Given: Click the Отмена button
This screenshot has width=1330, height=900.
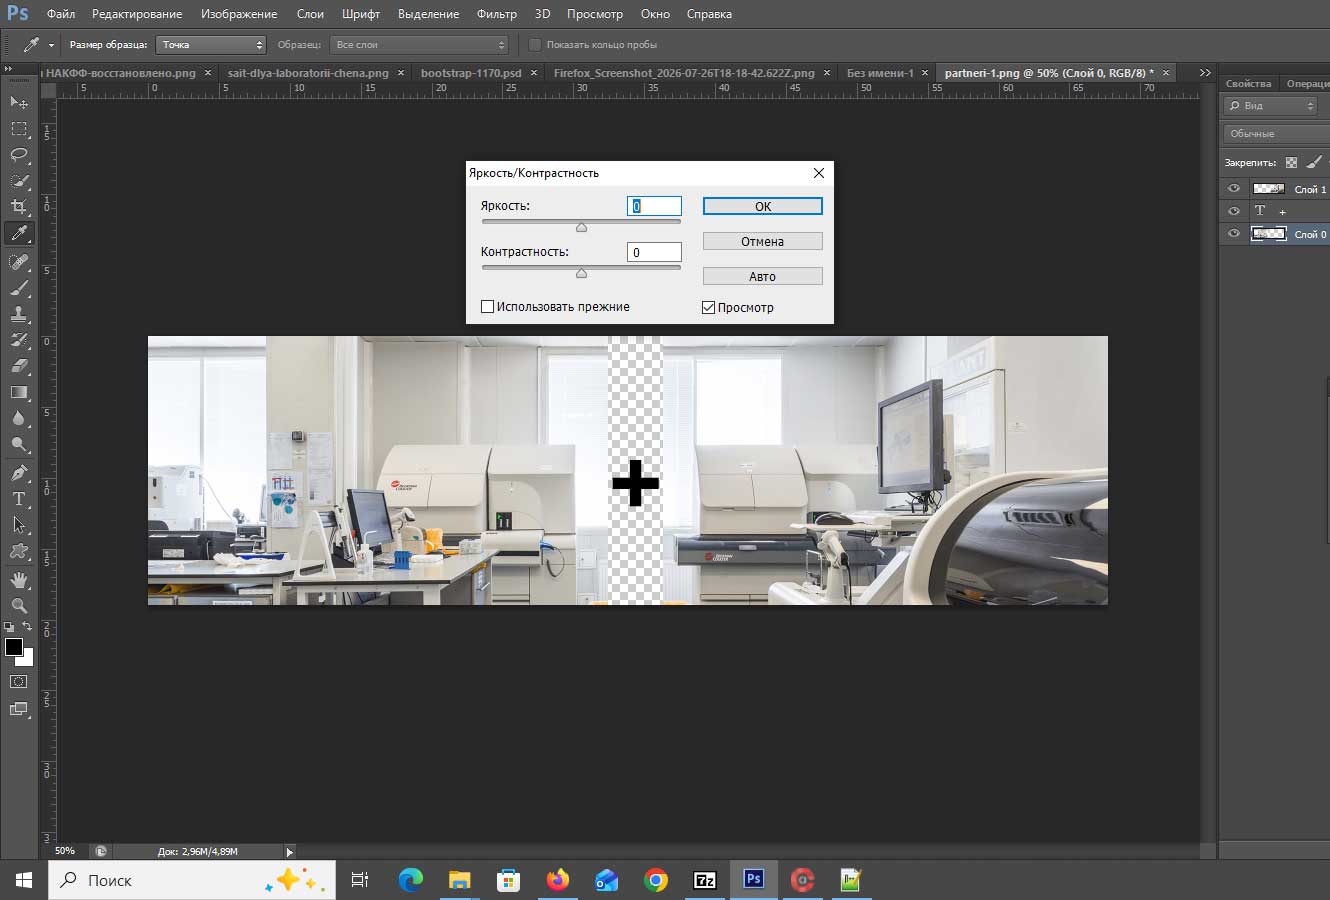Looking at the screenshot, I should pos(763,241).
